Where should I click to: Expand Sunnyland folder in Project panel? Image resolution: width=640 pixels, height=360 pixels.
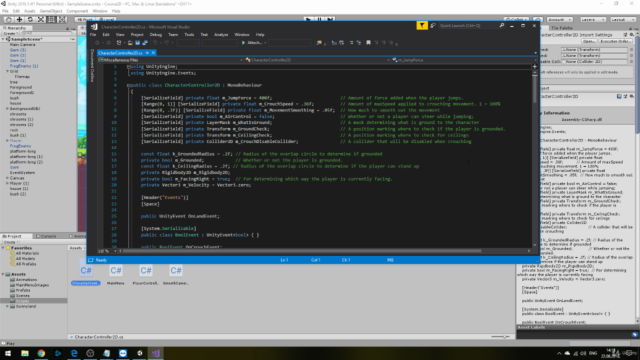7,306
